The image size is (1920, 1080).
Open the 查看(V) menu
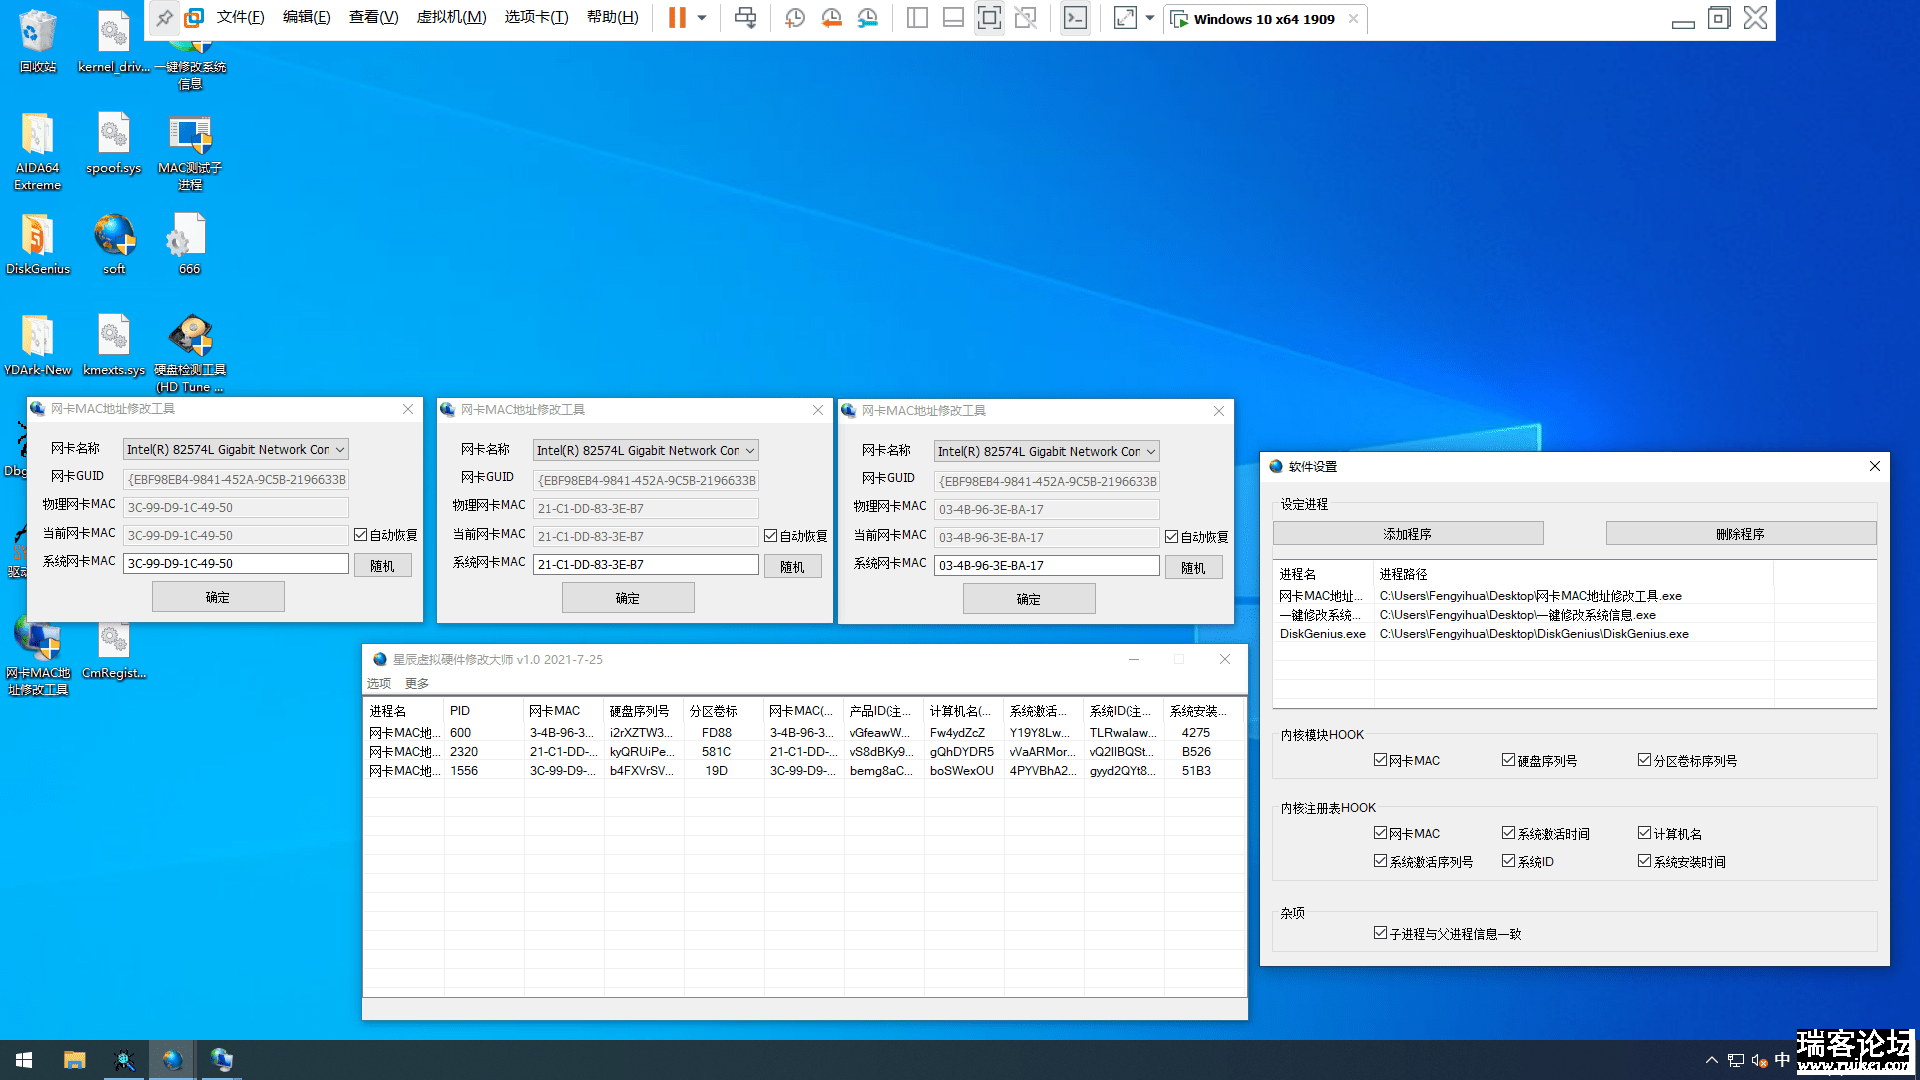pyautogui.click(x=373, y=18)
